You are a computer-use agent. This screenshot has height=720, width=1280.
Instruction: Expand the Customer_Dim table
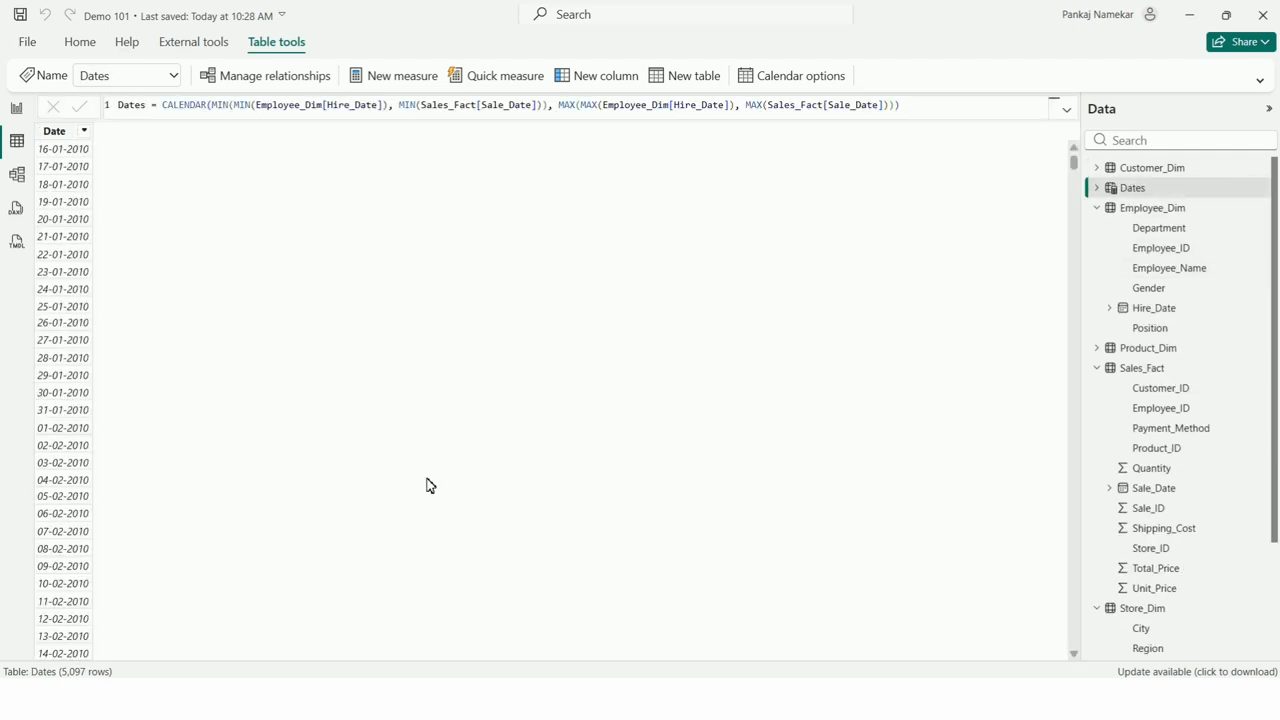click(x=1097, y=168)
